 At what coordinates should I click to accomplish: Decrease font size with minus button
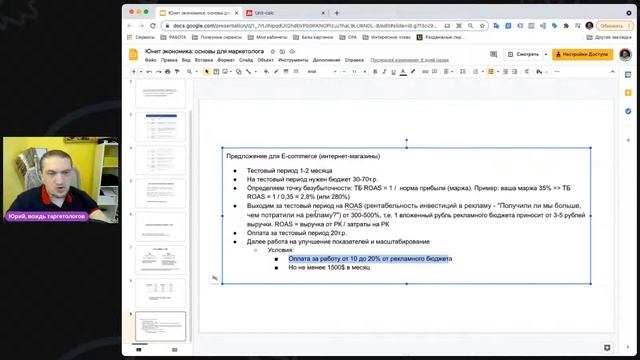pyautogui.click(x=344, y=72)
